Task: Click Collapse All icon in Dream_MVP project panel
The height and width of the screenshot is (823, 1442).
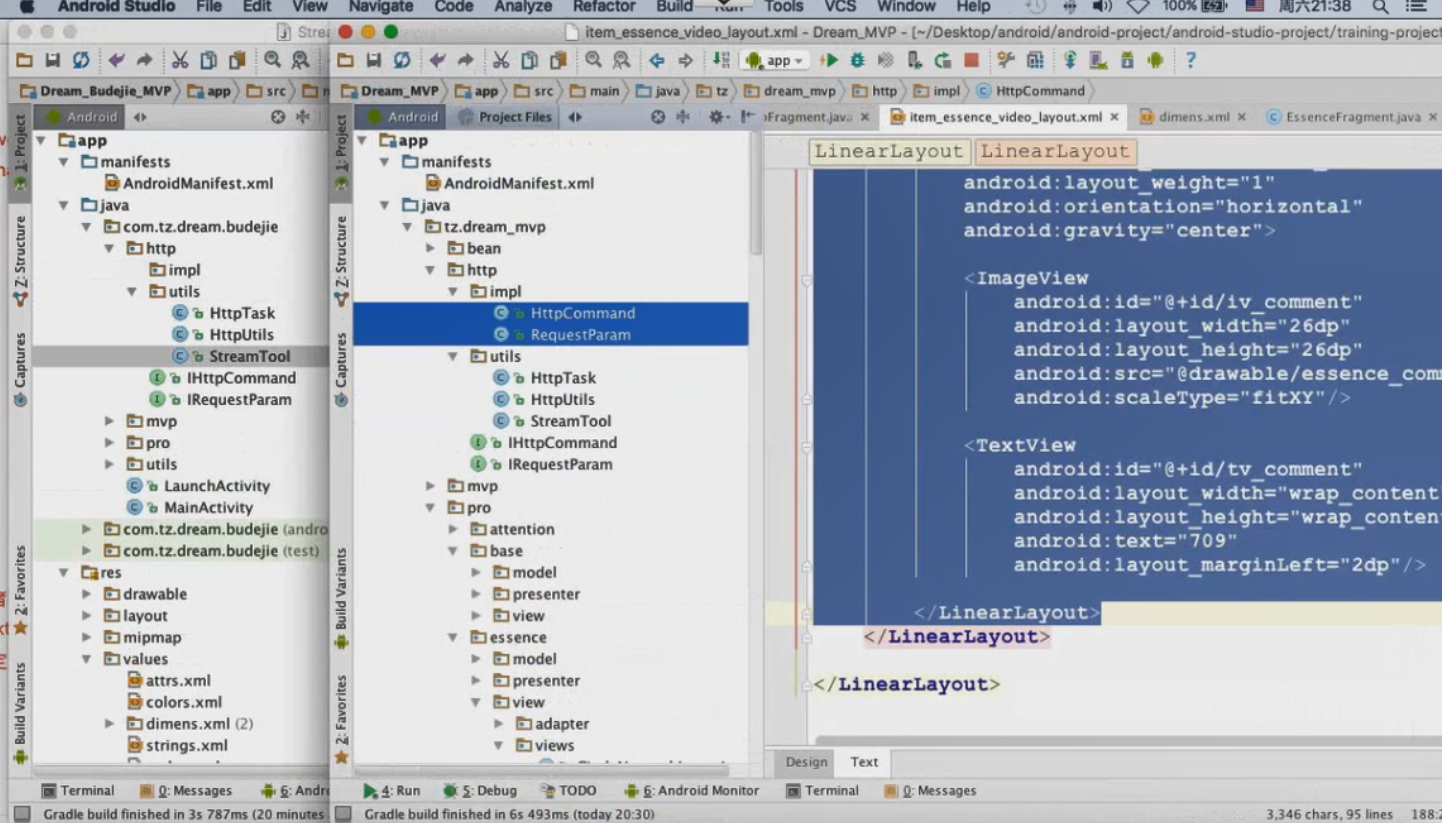Action: [683, 117]
